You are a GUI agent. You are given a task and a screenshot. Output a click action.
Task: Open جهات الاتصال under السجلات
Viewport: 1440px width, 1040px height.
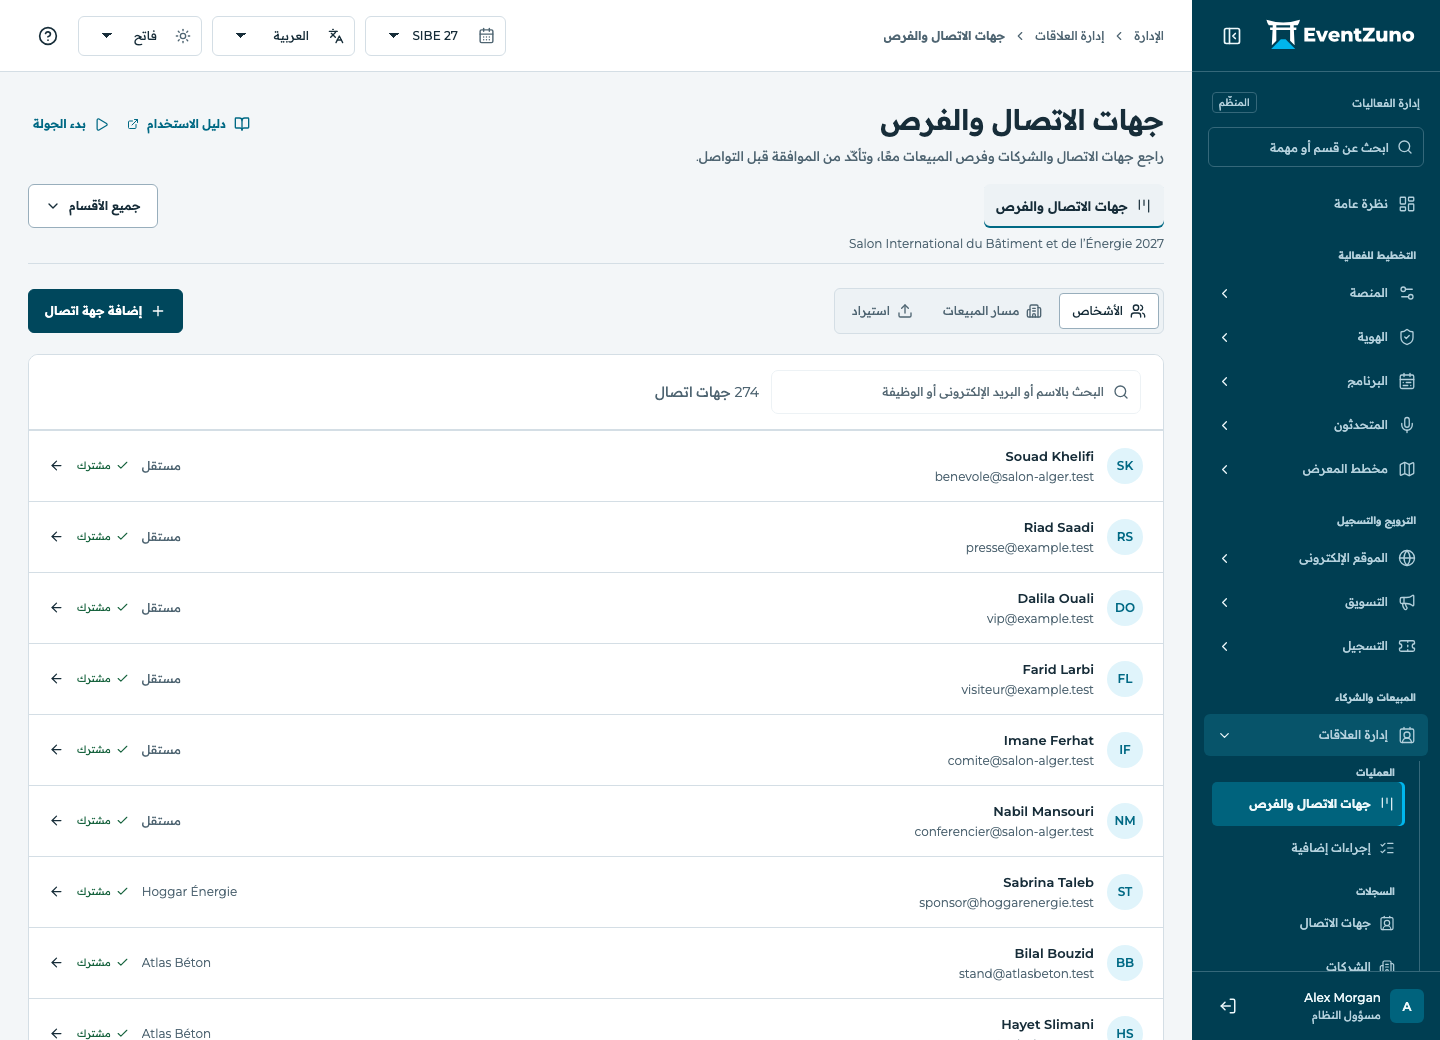tap(1308, 923)
